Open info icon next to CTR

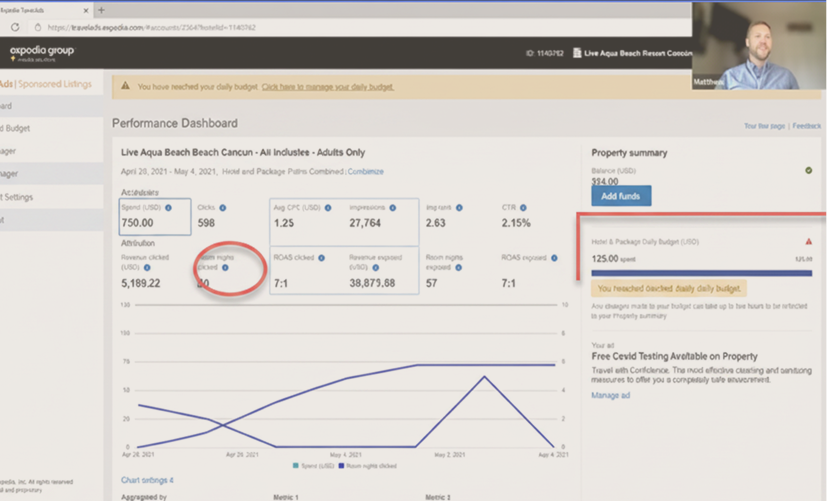tap(523, 208)
